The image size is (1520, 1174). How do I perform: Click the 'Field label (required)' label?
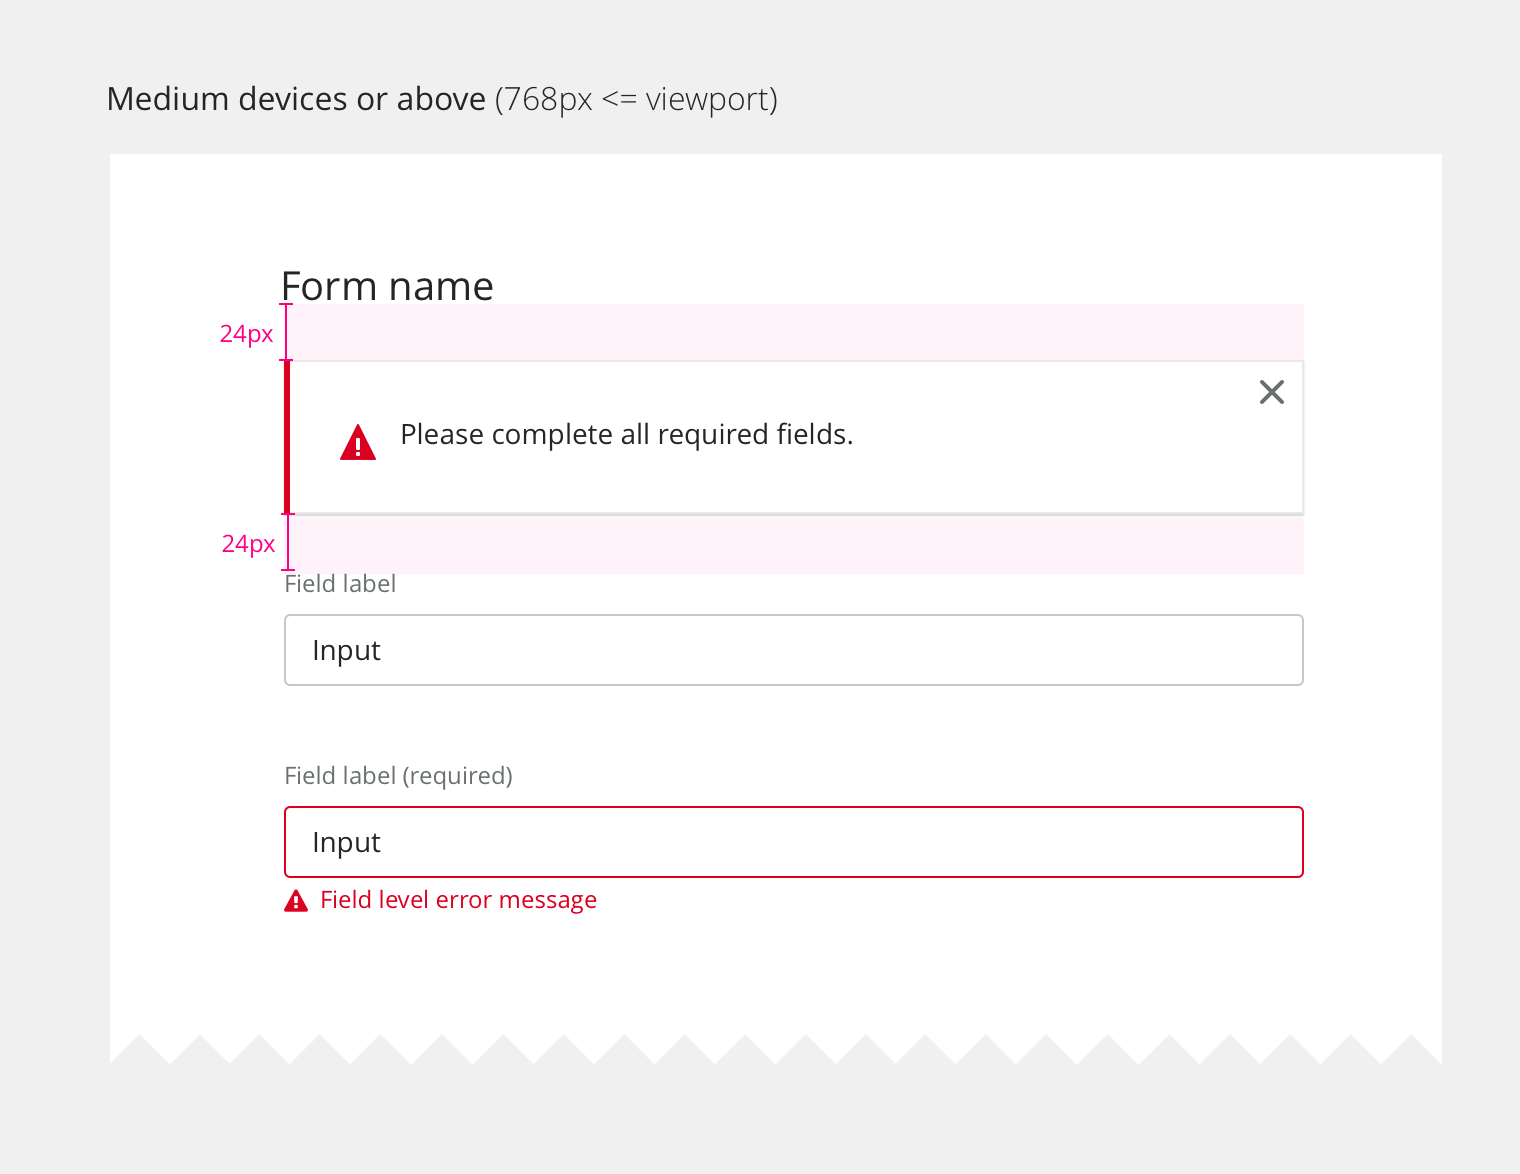[398, 776]
